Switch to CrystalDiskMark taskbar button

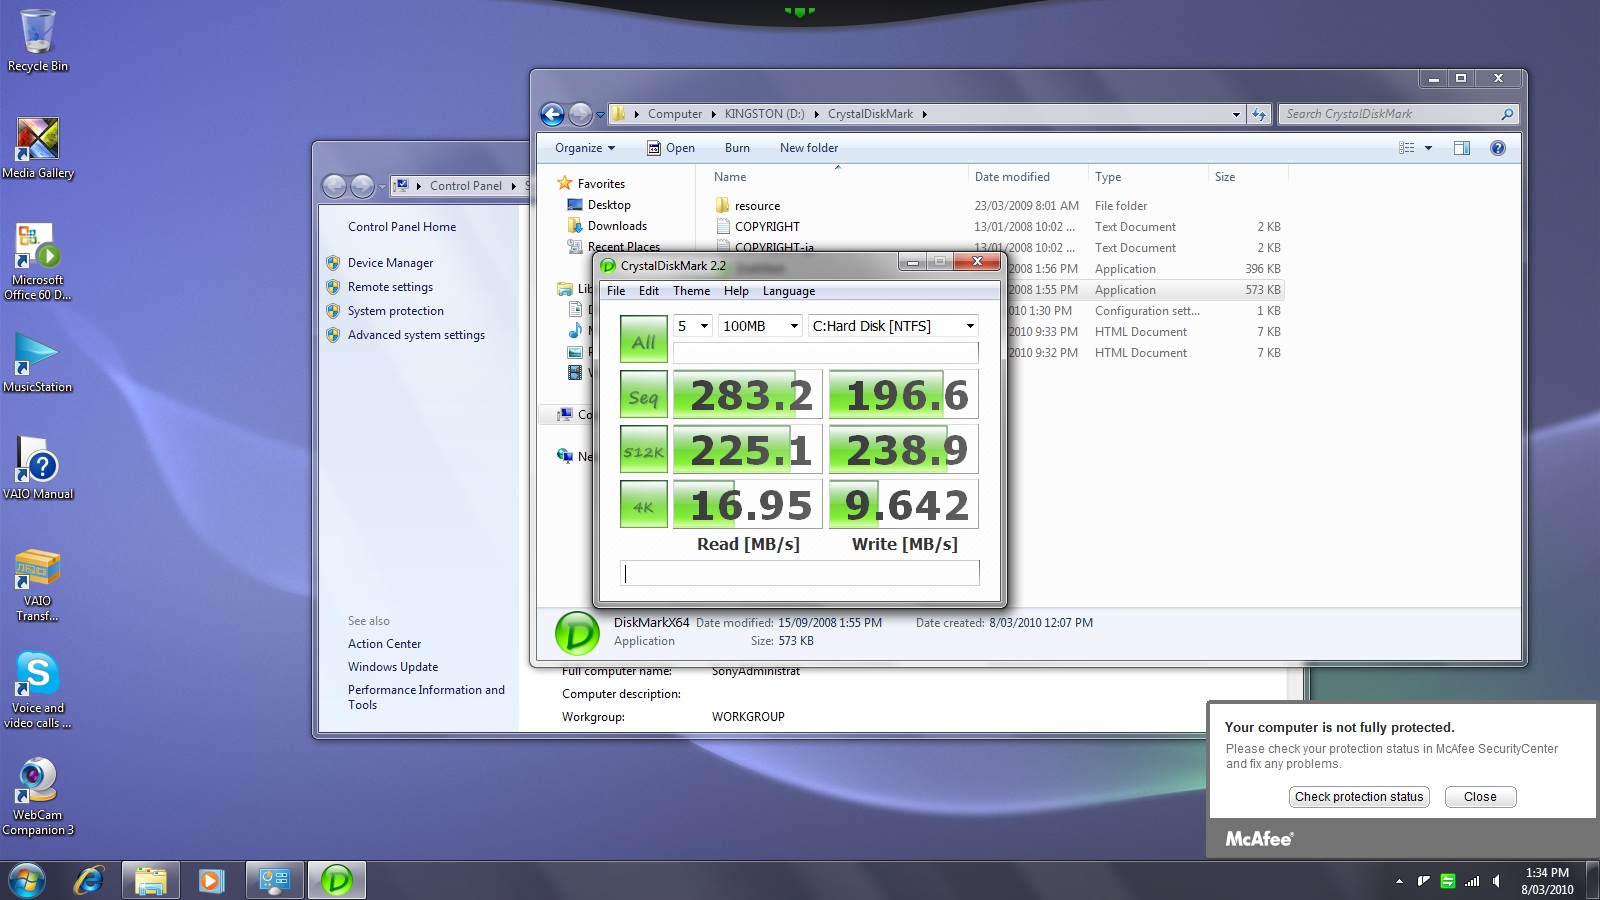point(337,880)
